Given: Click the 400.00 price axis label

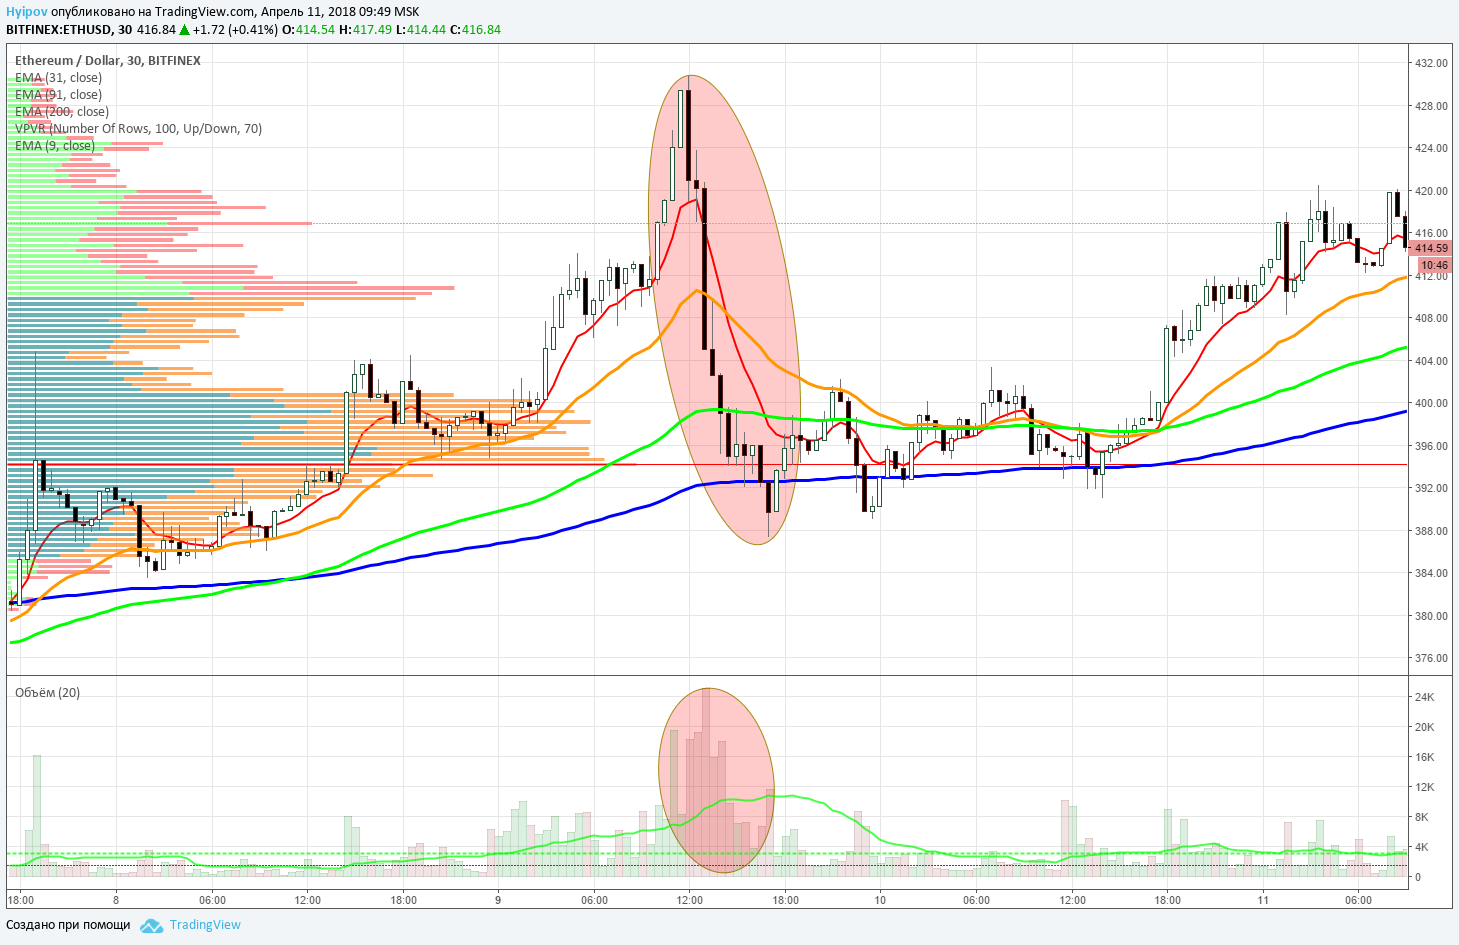Looking at the screenshot, I should coord(1431,403).
